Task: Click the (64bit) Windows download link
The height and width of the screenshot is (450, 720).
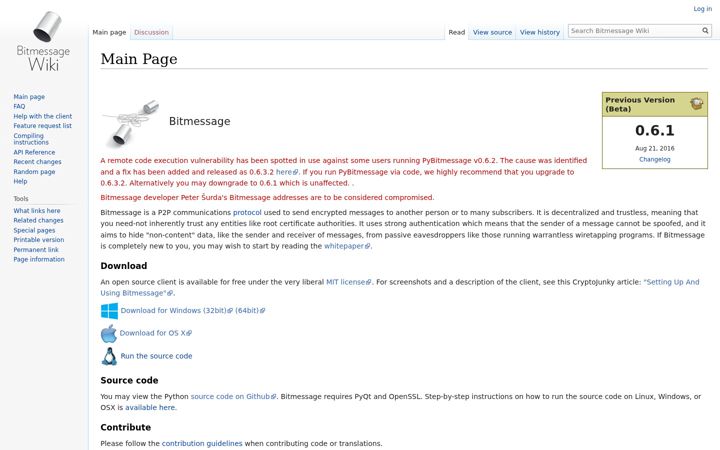Action: [x=250, y=311]
